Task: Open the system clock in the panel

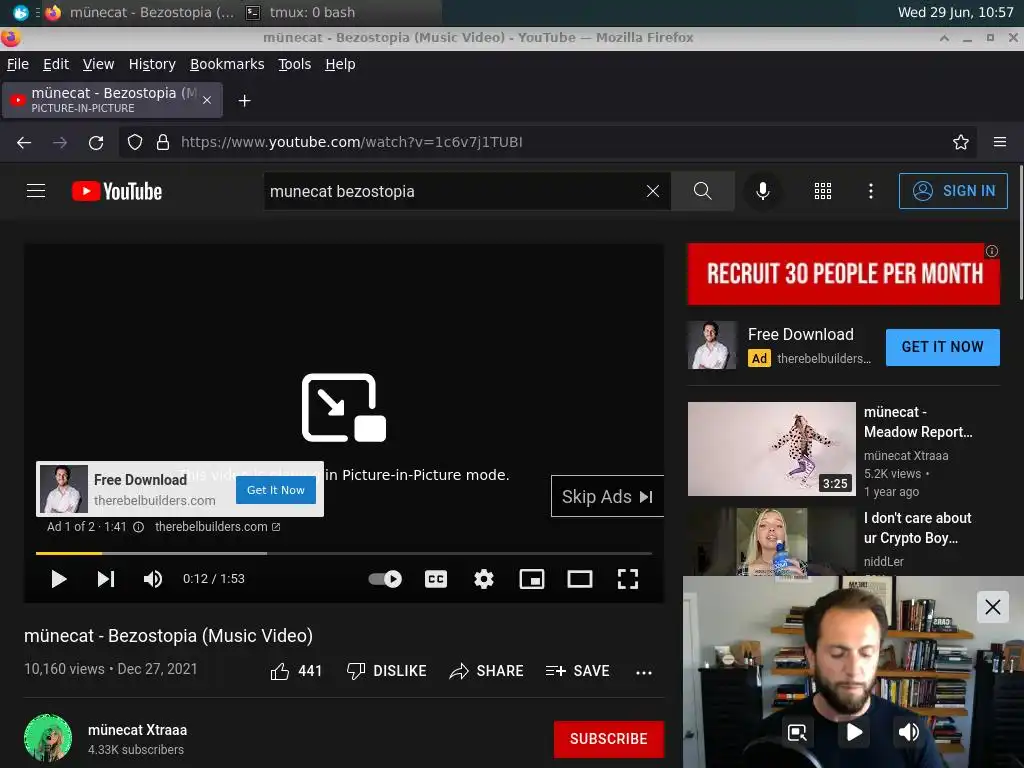Action: tap(955, 12)
